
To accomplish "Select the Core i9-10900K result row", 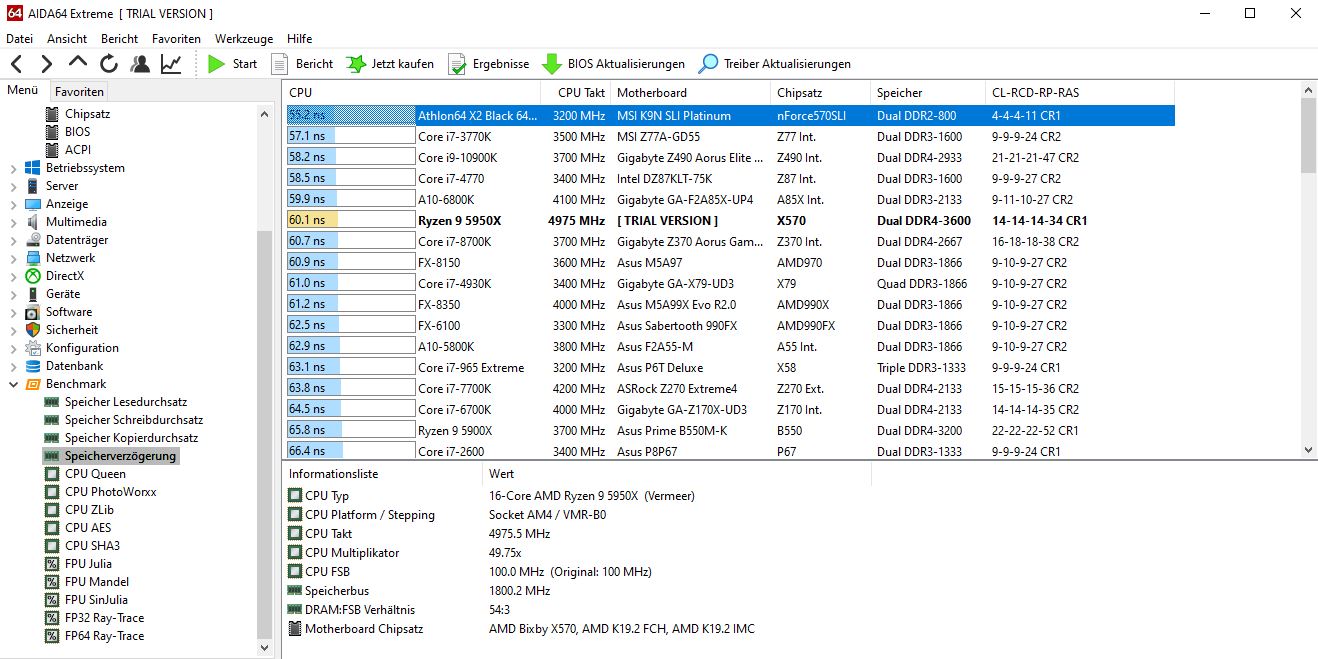I will tap(730, 157).
